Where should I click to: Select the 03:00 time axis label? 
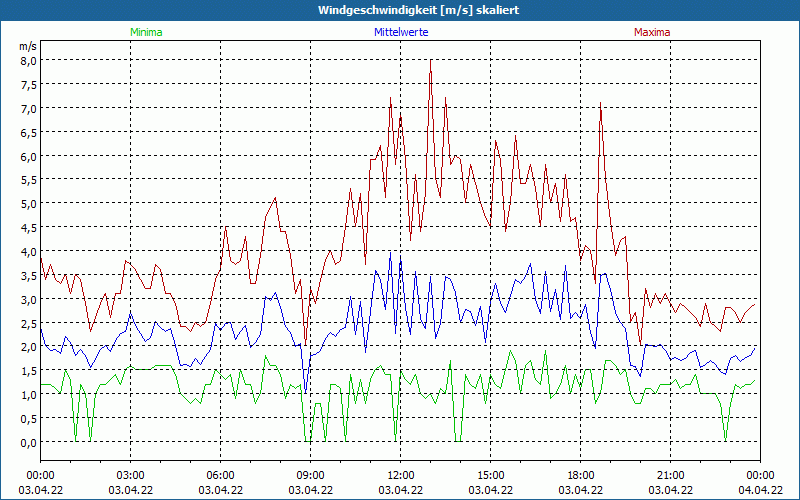coord(130,475)
